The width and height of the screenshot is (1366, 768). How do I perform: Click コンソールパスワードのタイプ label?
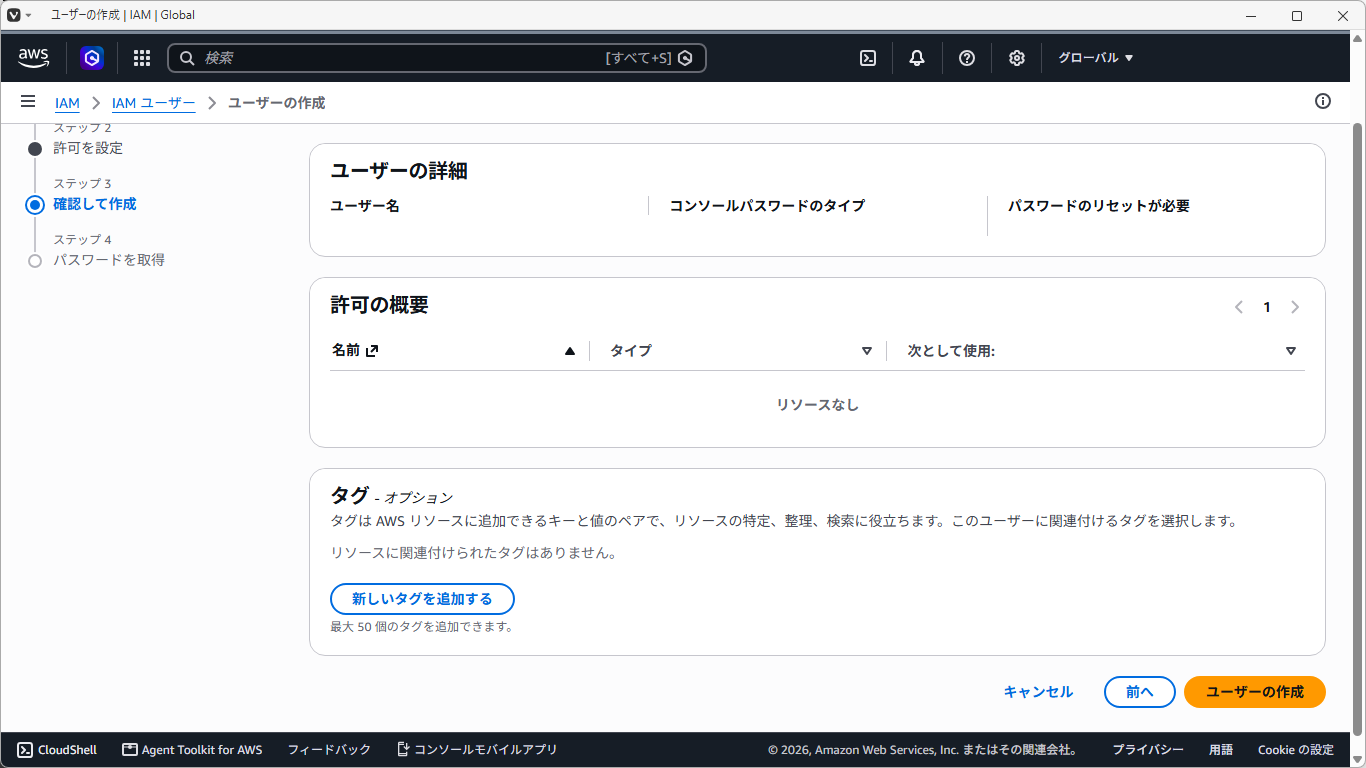click(767, 206)
